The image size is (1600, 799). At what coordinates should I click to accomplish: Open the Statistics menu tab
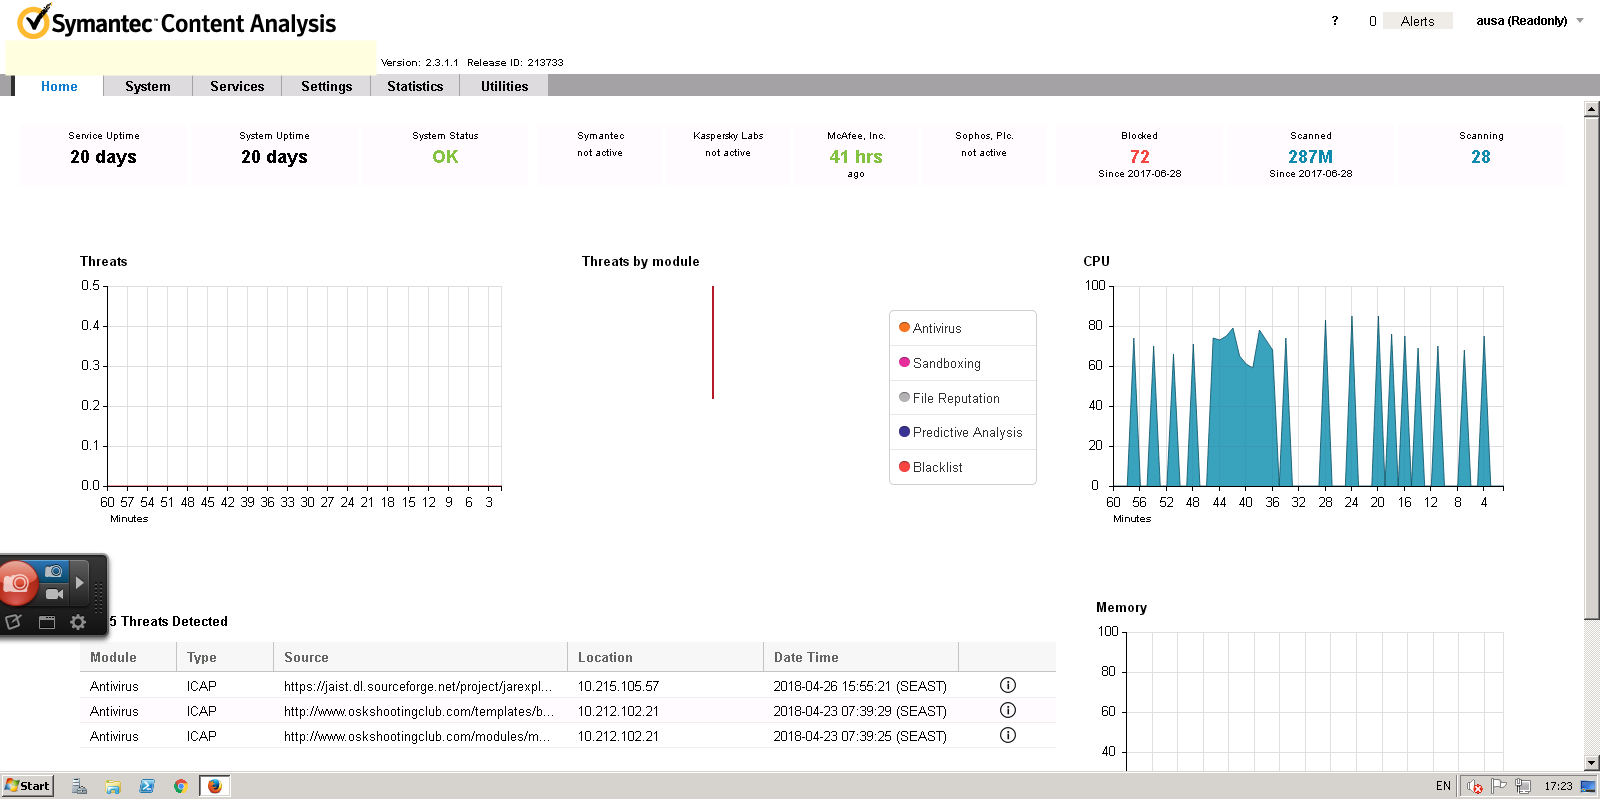tap(415, 86)
